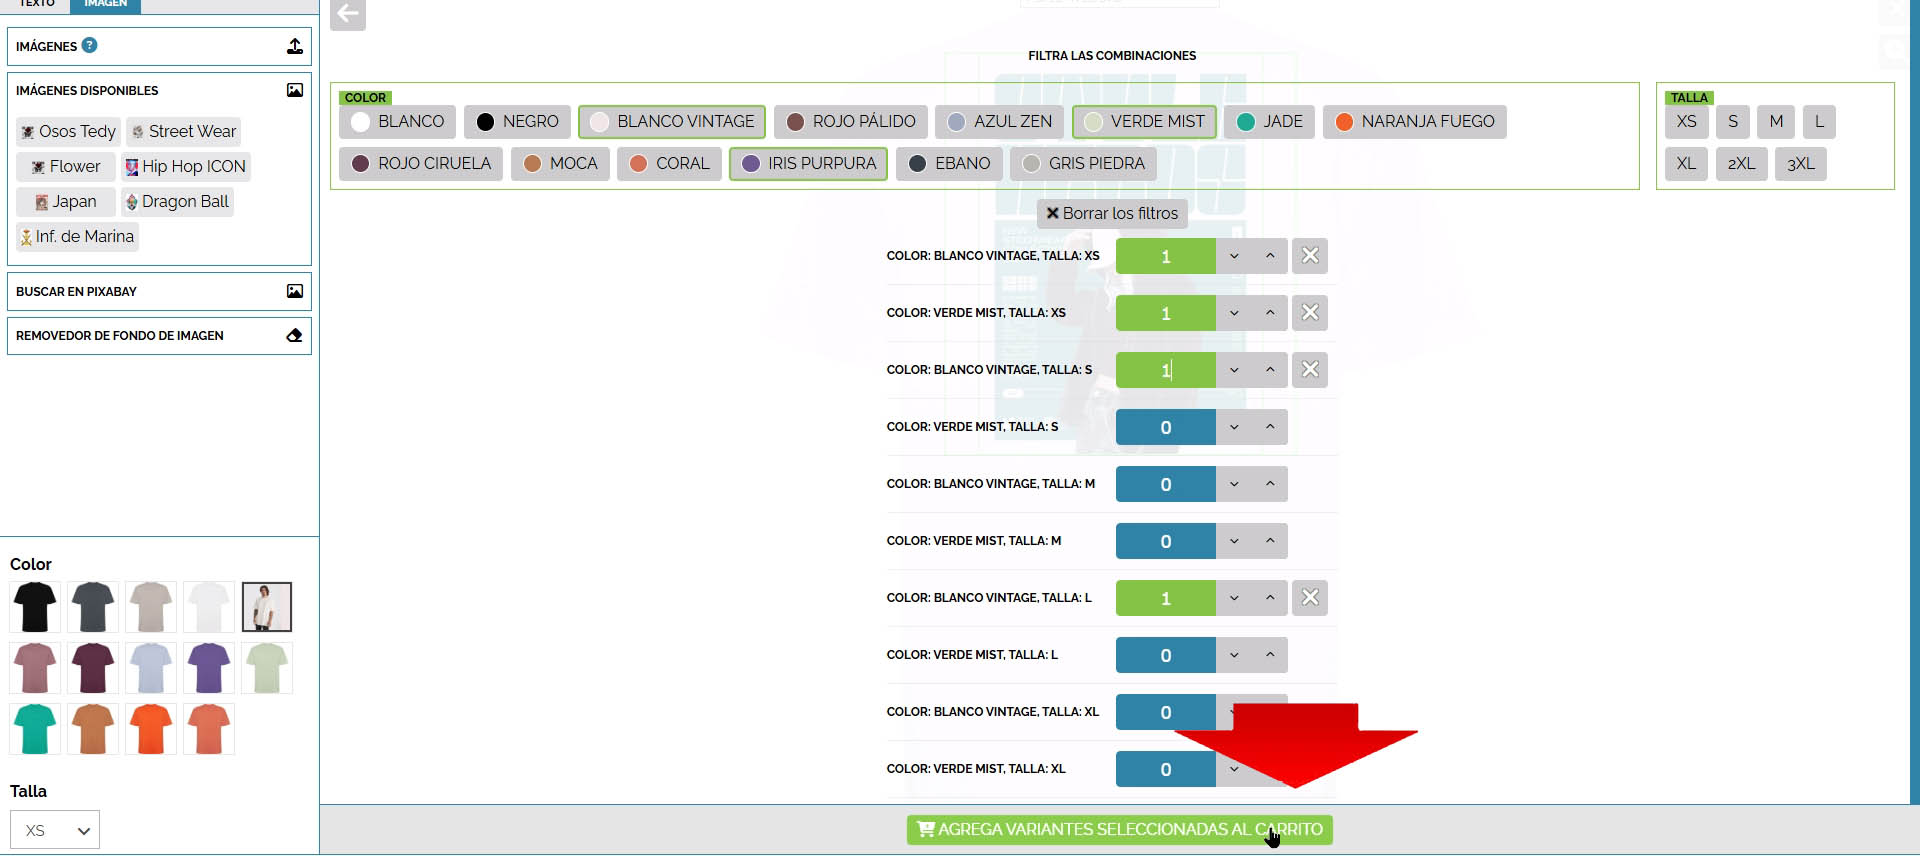1920x856 pixels.
Task: Toggle the Verde Mist color filter
Action: (x=1144, y=122)
